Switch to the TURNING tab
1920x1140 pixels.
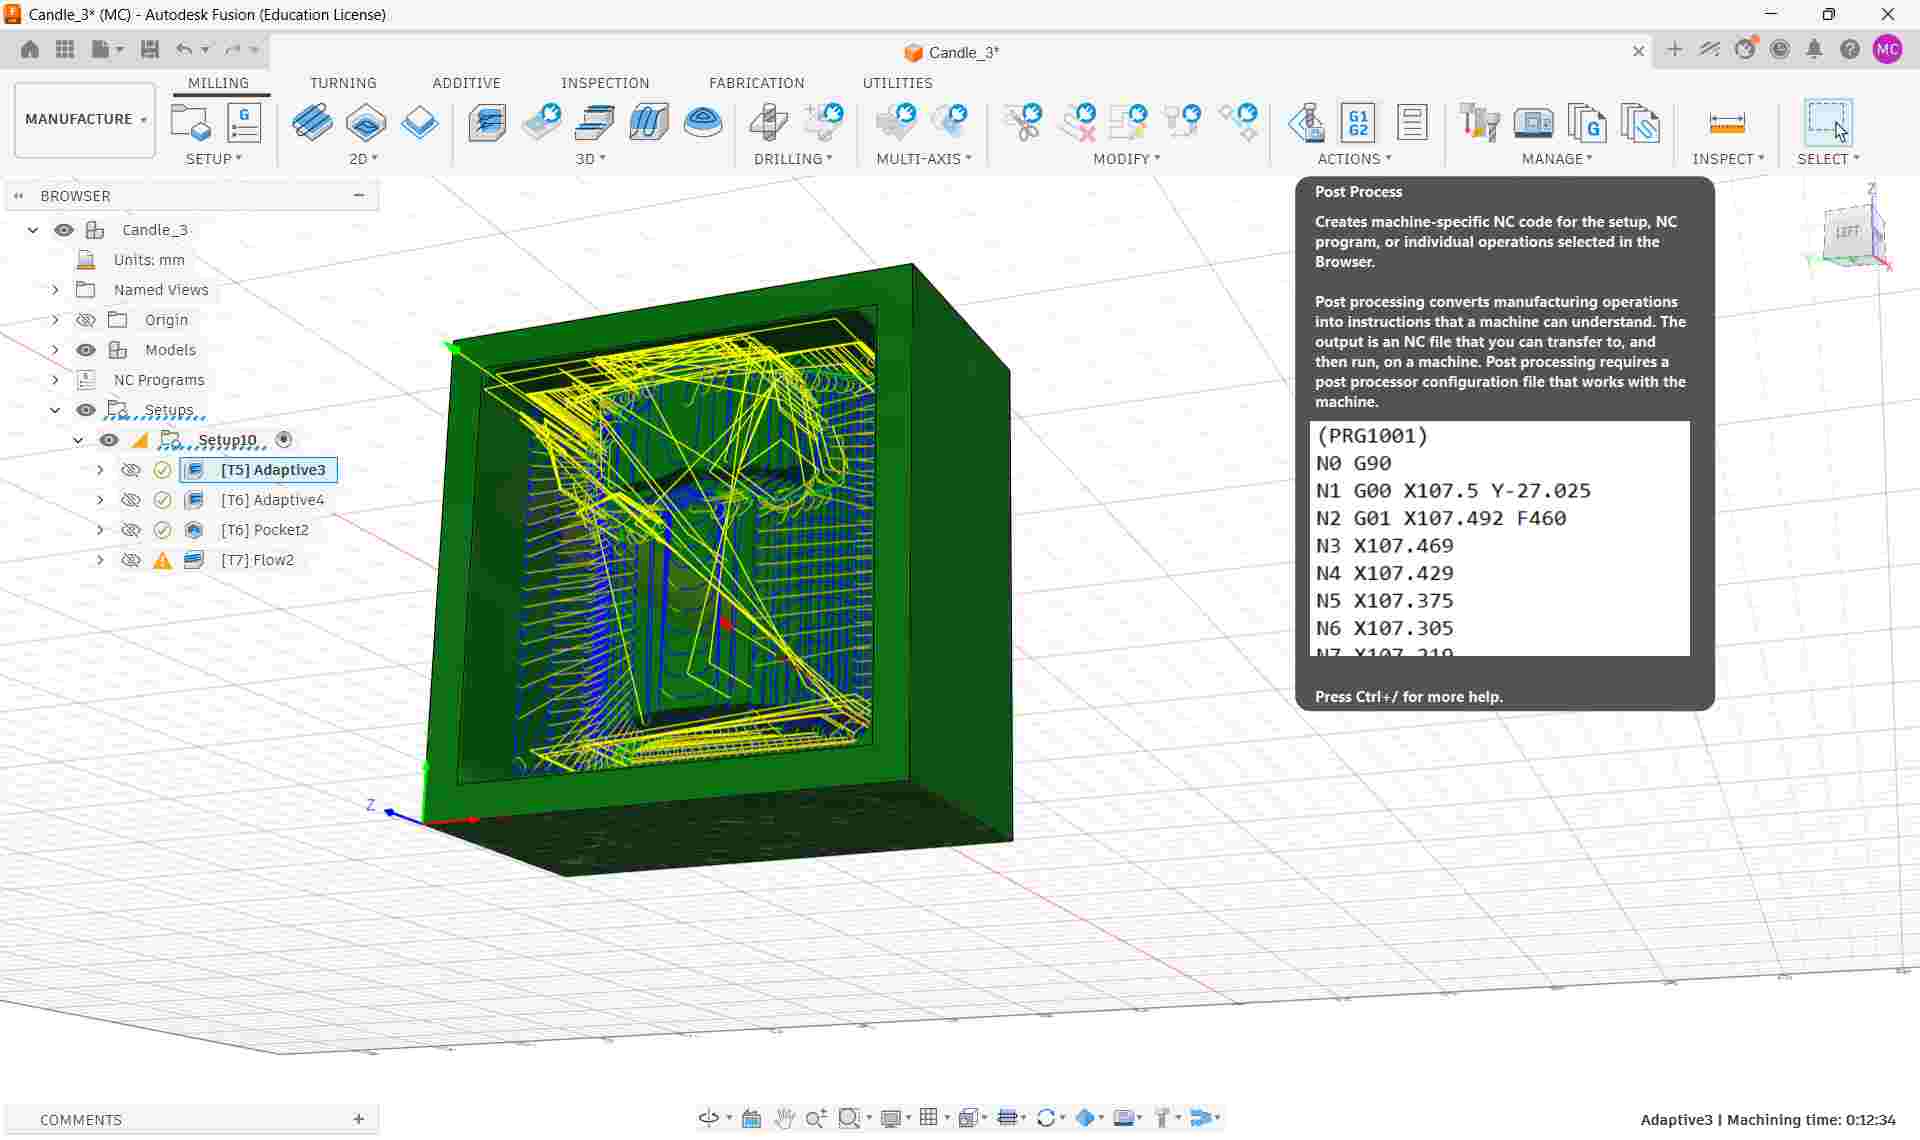click(343, 83)
